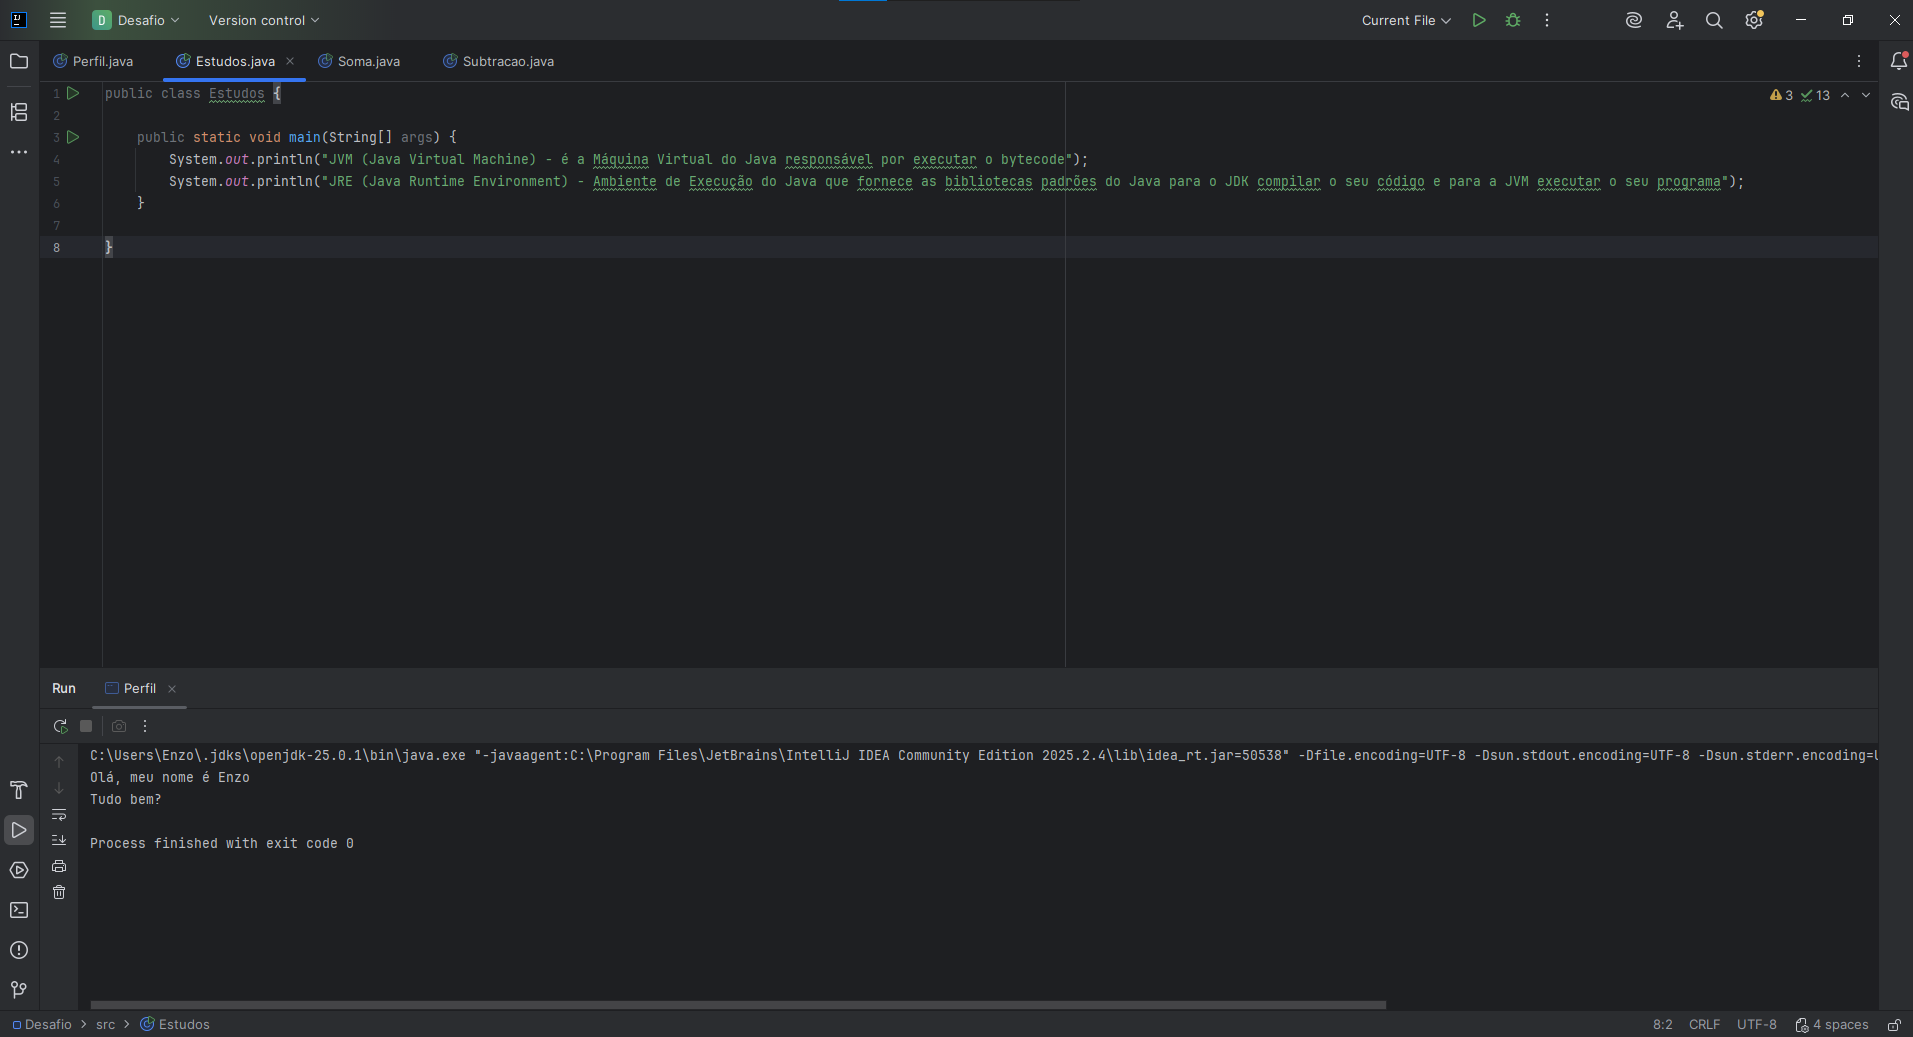Image resolution: width=1913 pixels, height=1037 pixels.
Task: Click the UTF-8 encoding in the status bar
Action: point(1756,1025)
